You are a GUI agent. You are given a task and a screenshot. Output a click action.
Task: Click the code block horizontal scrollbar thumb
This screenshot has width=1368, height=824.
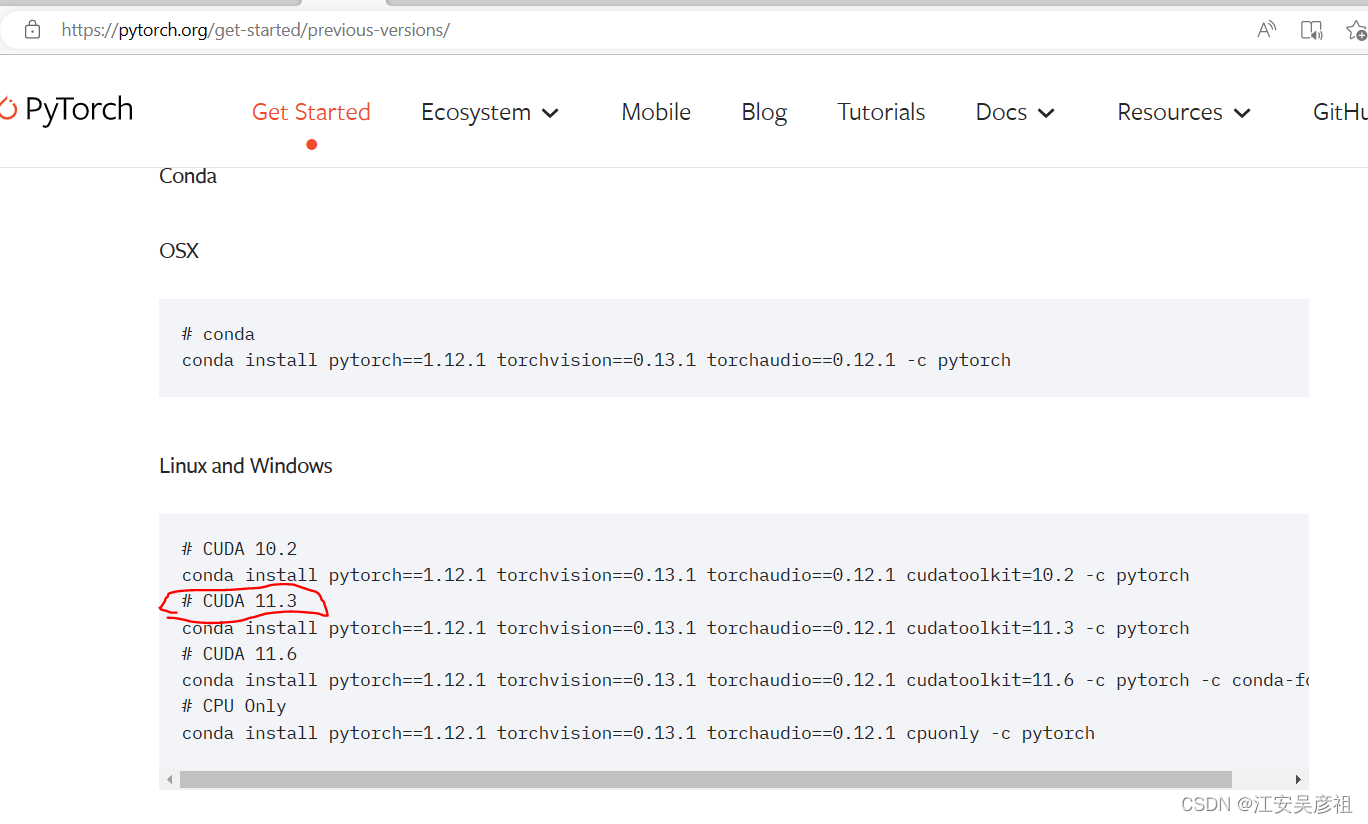[706, 779]
